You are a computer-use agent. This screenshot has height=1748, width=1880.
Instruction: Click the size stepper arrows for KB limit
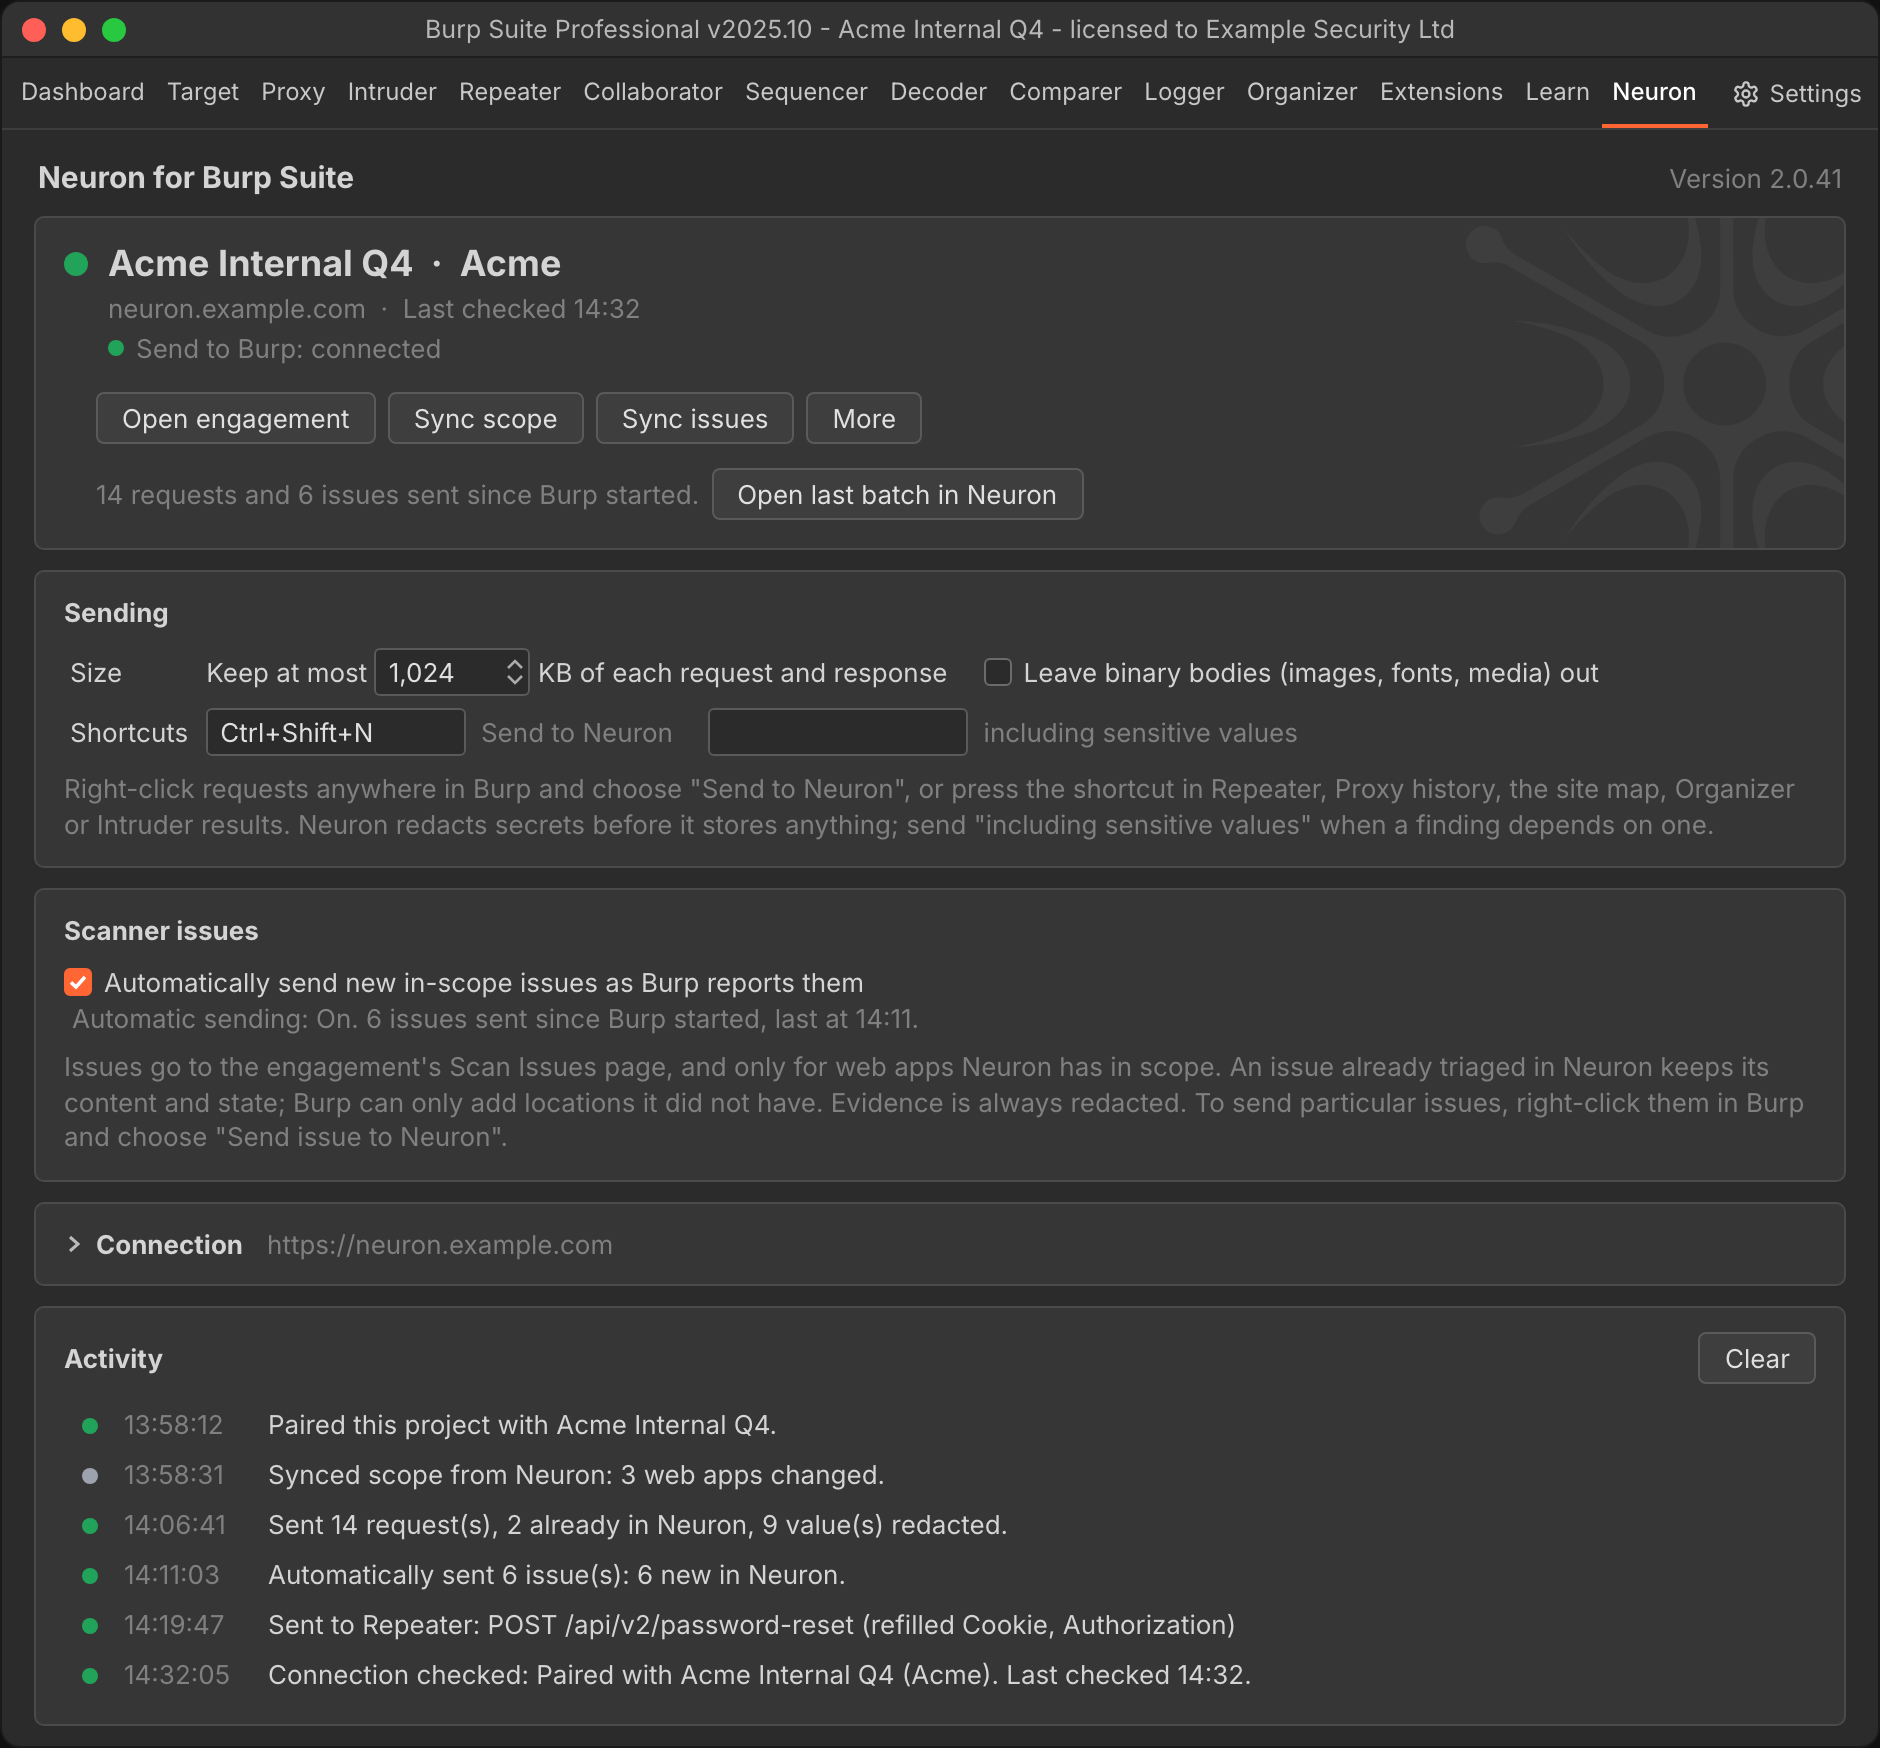click(514, 672)
